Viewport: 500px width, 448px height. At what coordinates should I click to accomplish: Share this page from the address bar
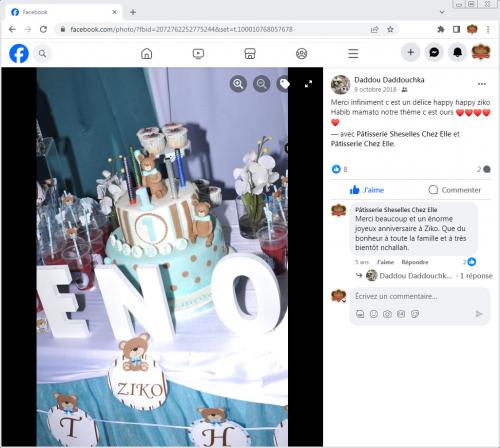[x=374, y=29]
